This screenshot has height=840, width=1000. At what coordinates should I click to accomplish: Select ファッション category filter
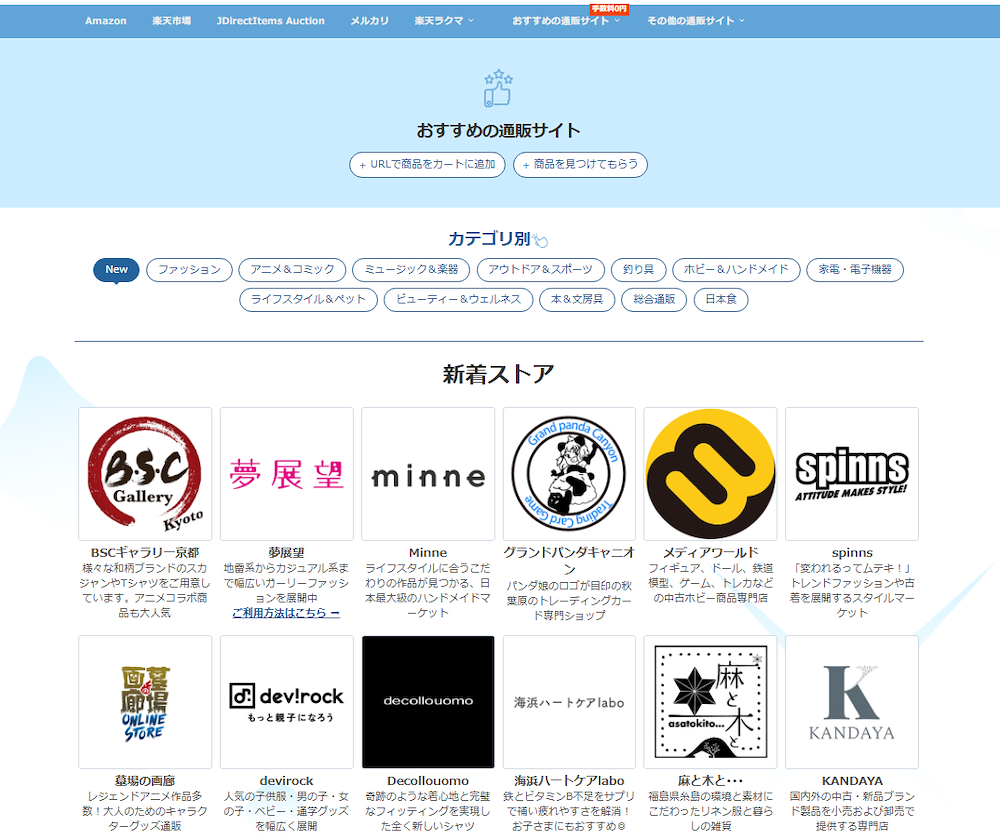189,270
